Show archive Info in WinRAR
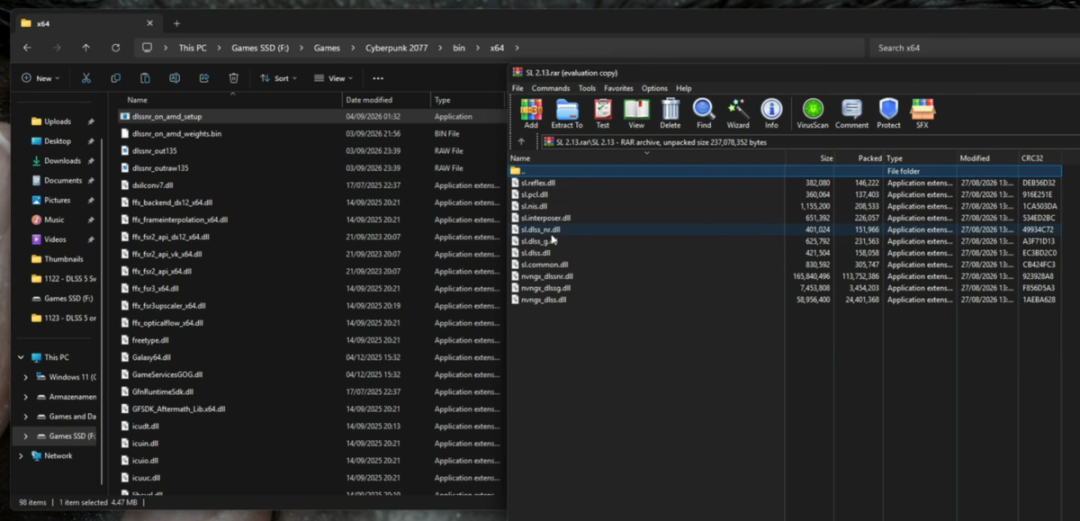This screenshot has width=1080, height=521. click(x=771, y=114)
